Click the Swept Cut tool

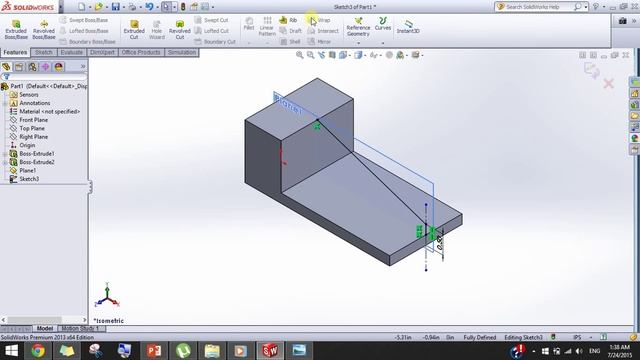(x=211, y=20)
